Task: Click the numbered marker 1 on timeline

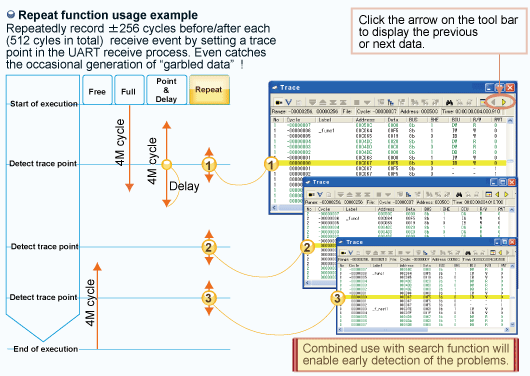Action: (209, 165)
